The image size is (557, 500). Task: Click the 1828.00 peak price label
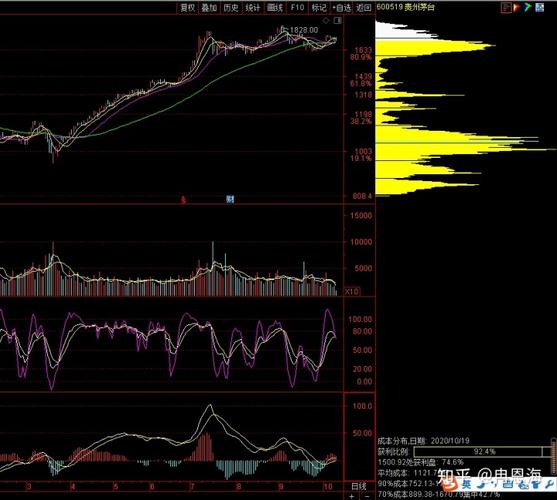point(304,30)
